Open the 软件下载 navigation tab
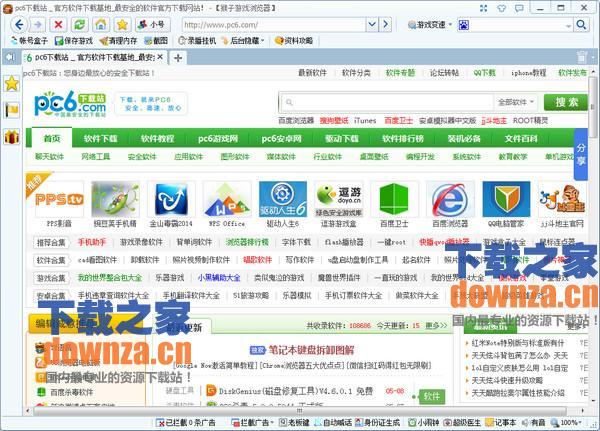The image size is (600, 431). [101, 138]
